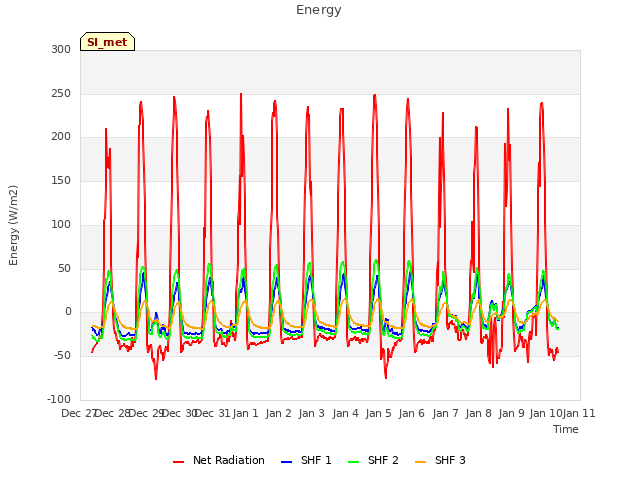Click the 0 y-axis tick label
The width and height of the screenshot is (640, 480).
[x=68, y=312]
